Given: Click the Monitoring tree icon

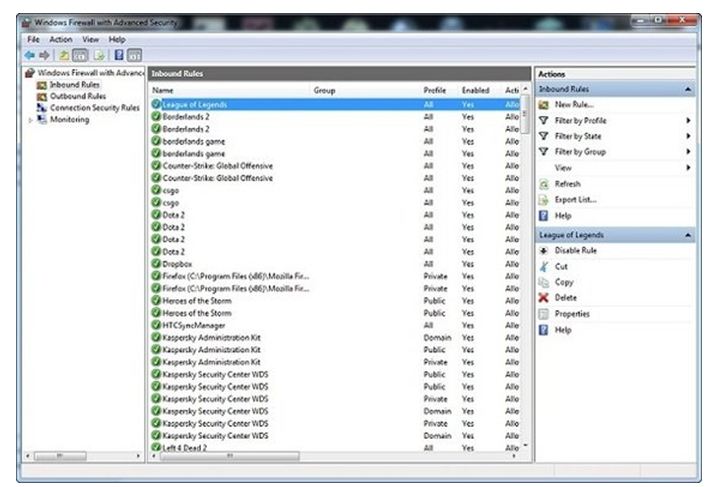Looking at the screenshot, I should click(x=42, y=119).
